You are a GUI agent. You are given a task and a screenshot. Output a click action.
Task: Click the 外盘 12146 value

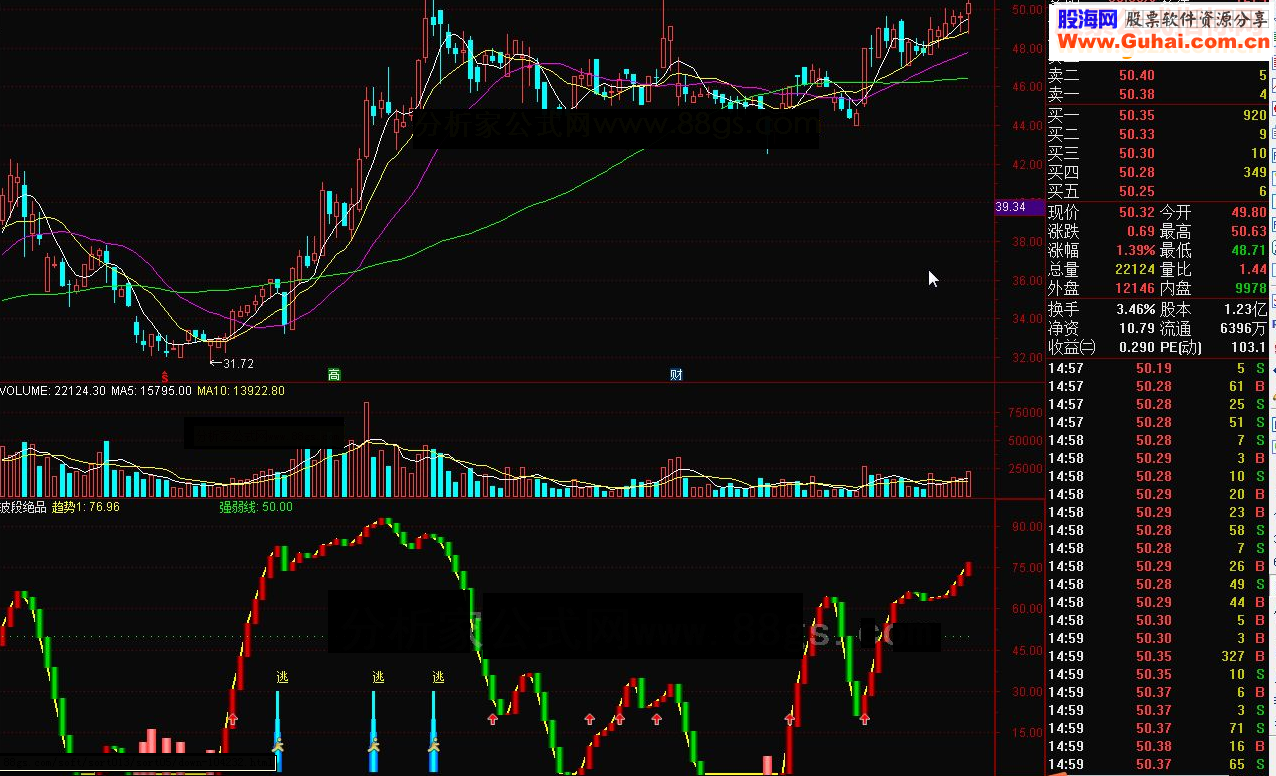pyautogui.click(x=1137, y=288)
